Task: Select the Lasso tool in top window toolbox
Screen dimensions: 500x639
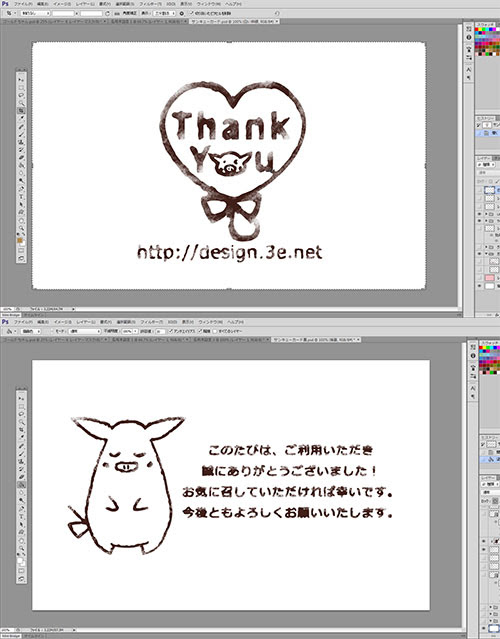Action: tap(22, 95)
